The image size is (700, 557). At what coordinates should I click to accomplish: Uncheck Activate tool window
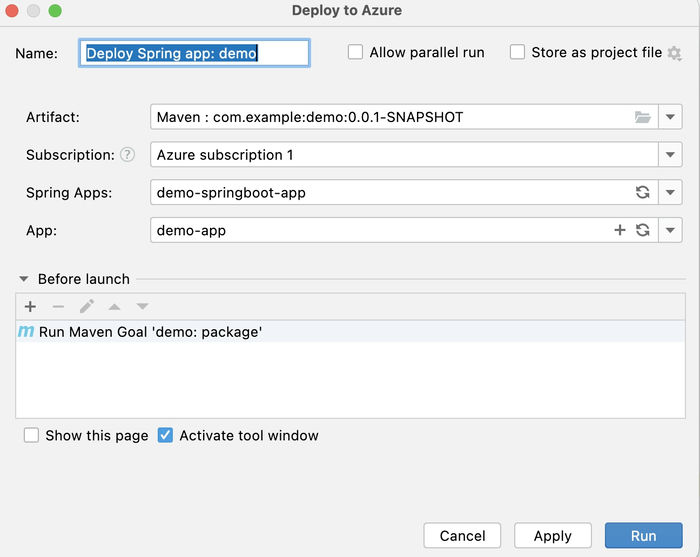[x=165, y=435]
